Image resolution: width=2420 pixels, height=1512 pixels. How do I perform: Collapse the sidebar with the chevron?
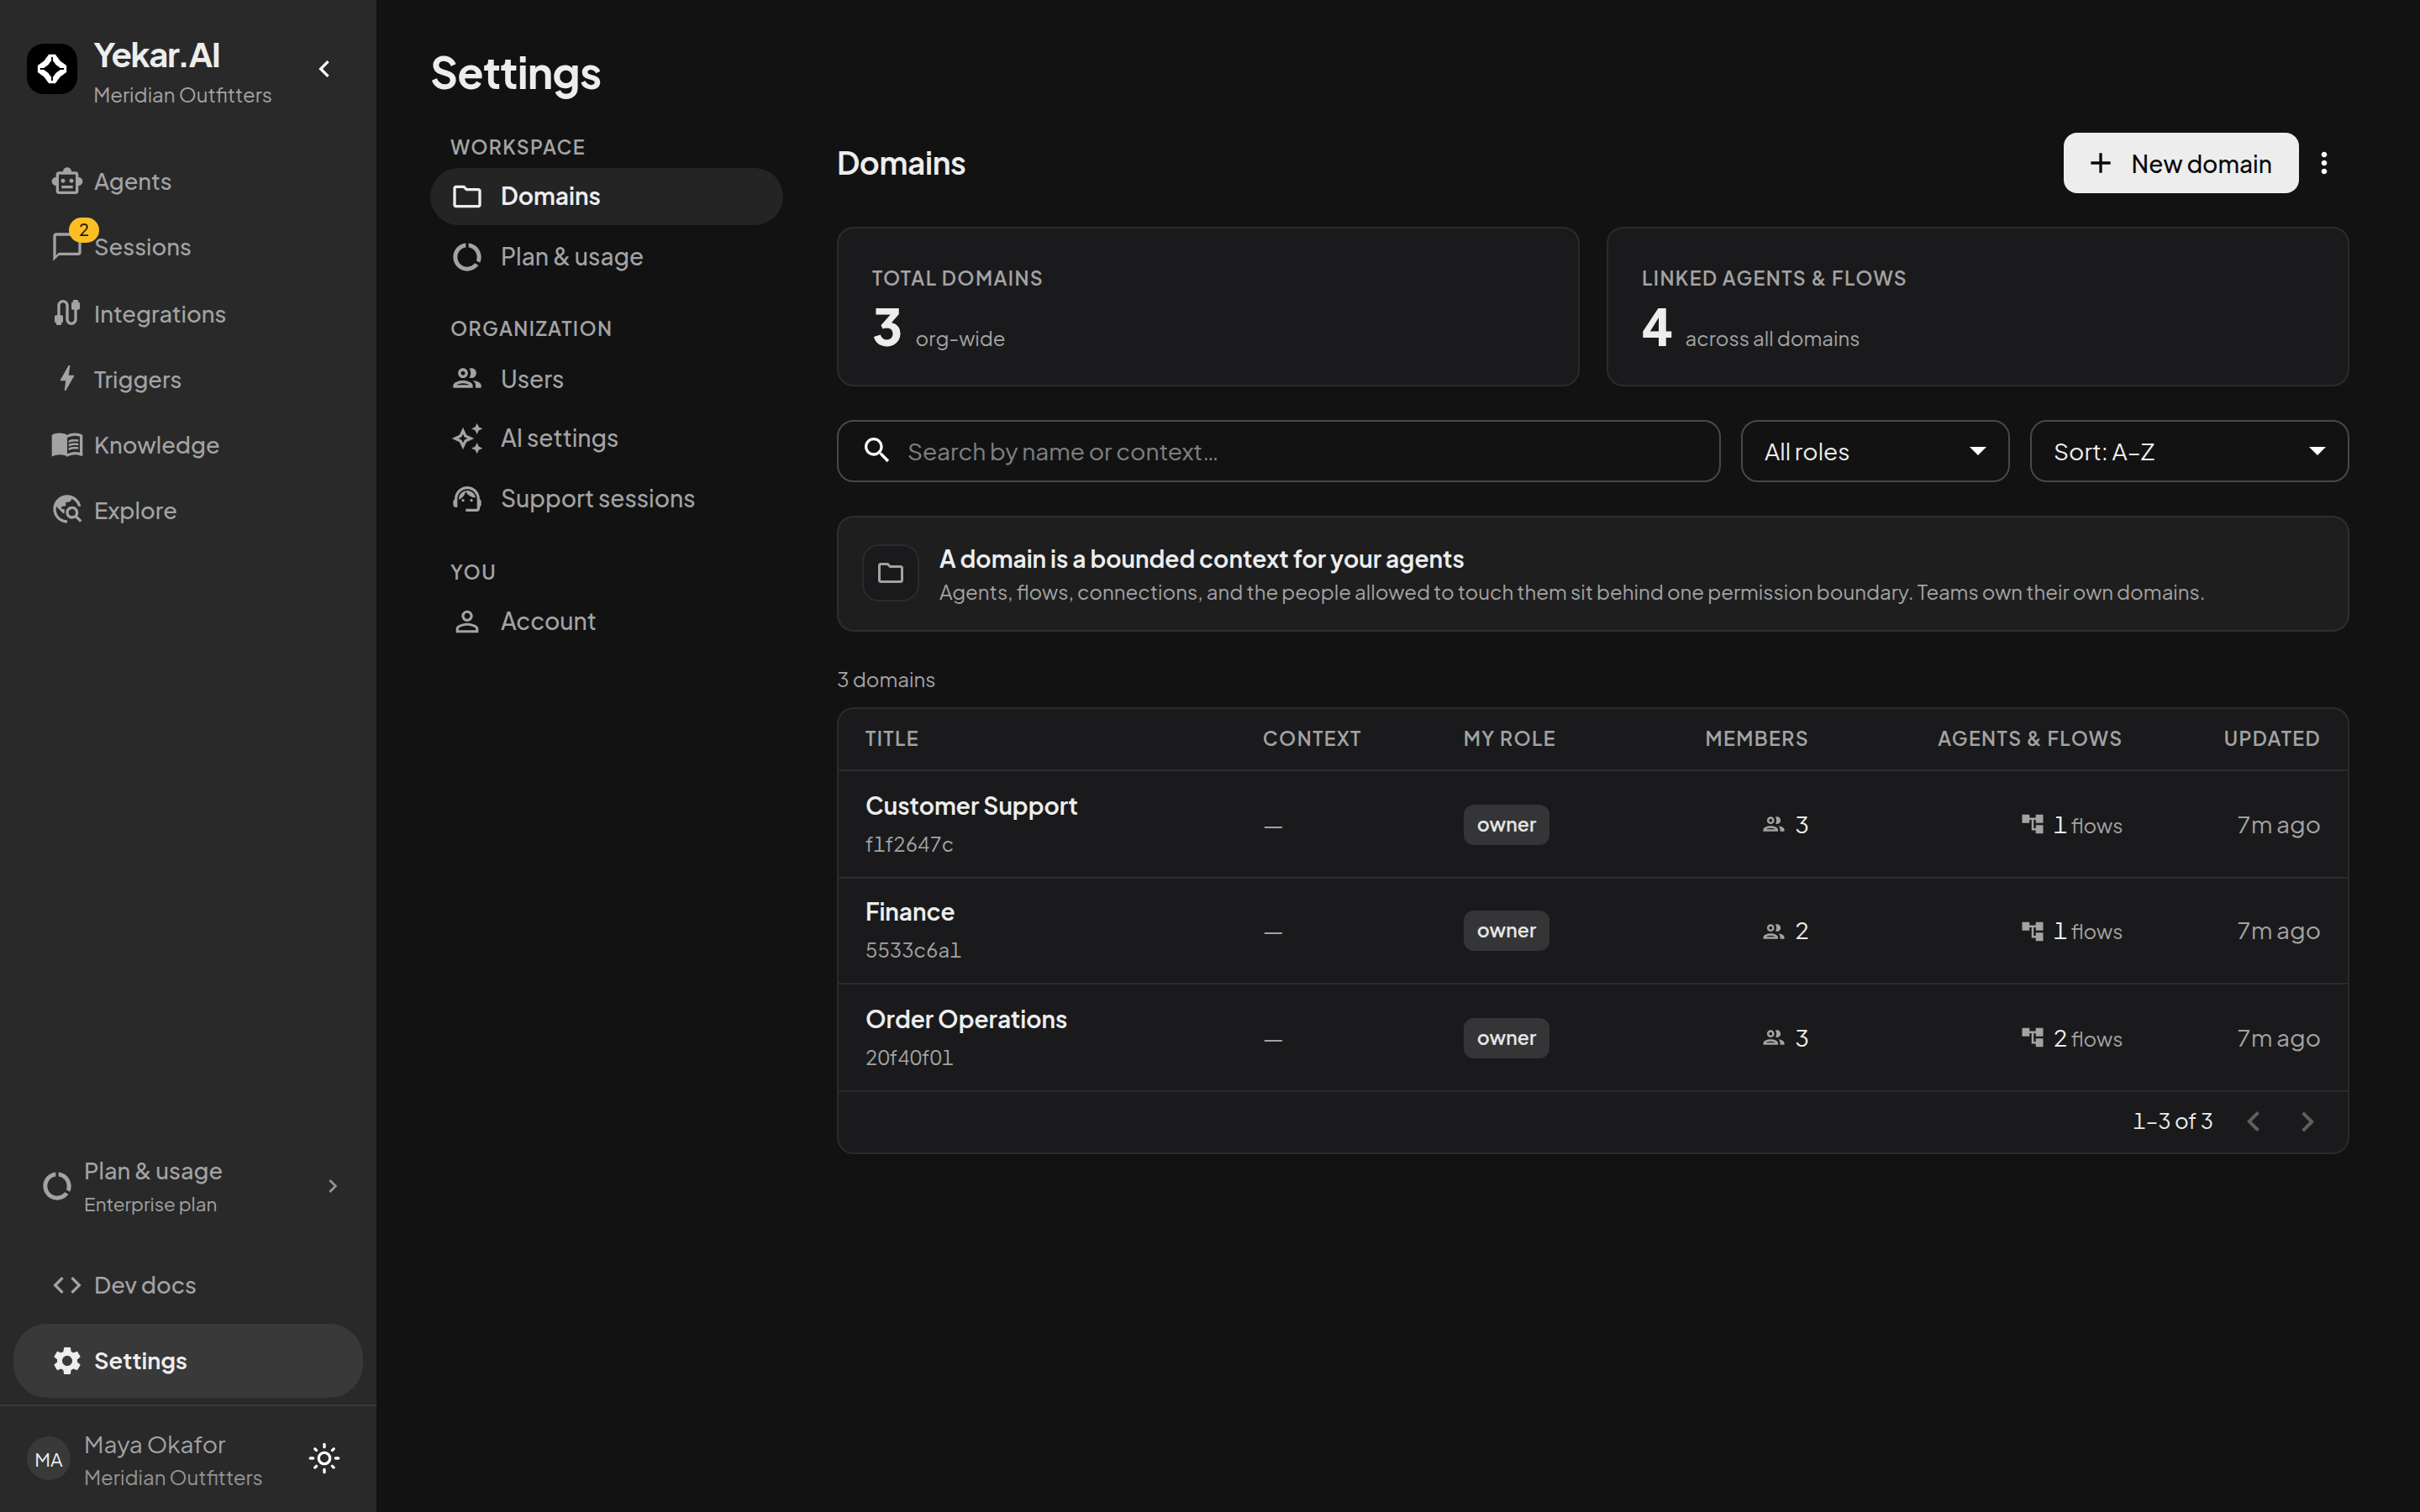pyautogui.click(x=324, y=68)
